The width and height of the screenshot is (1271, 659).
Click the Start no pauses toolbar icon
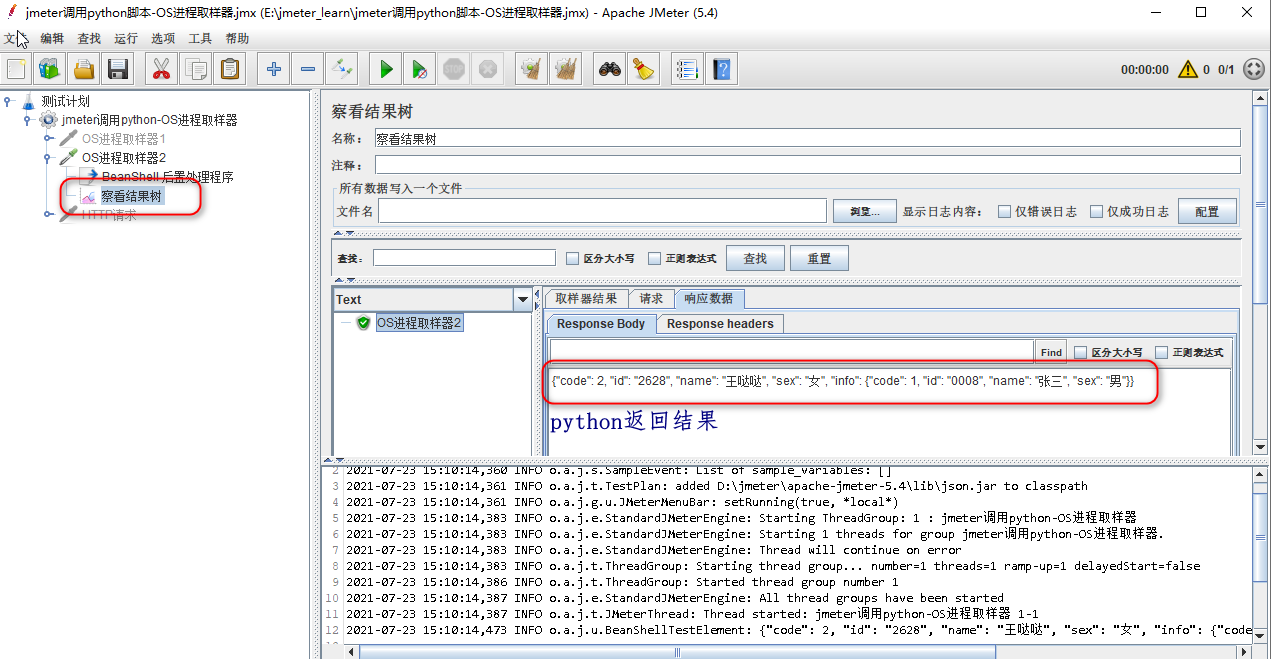[x=419, y=68]
